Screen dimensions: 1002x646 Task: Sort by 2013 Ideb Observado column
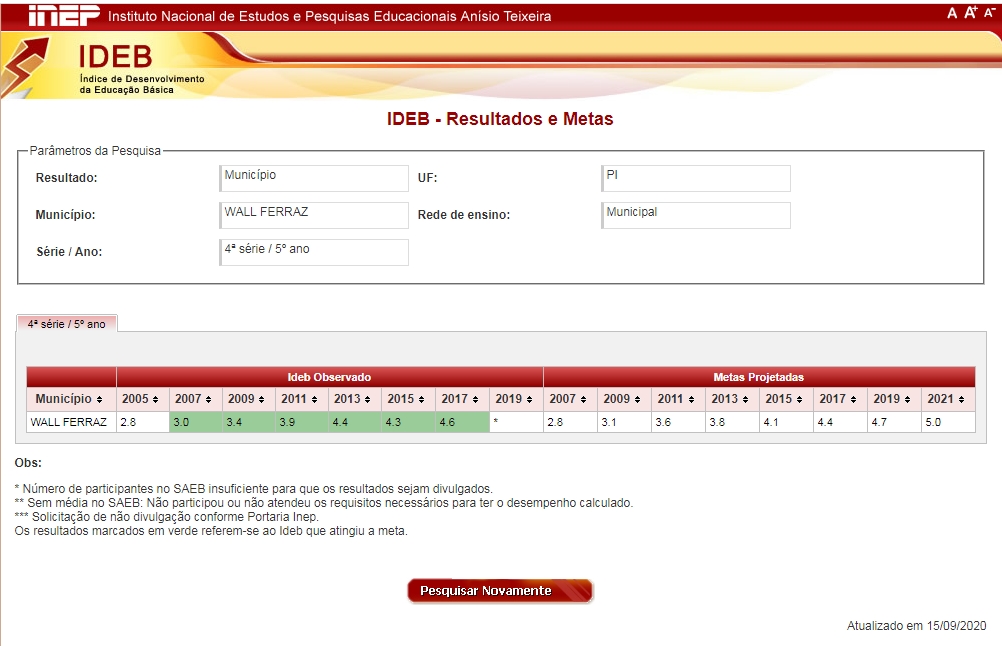pos(354,399)
